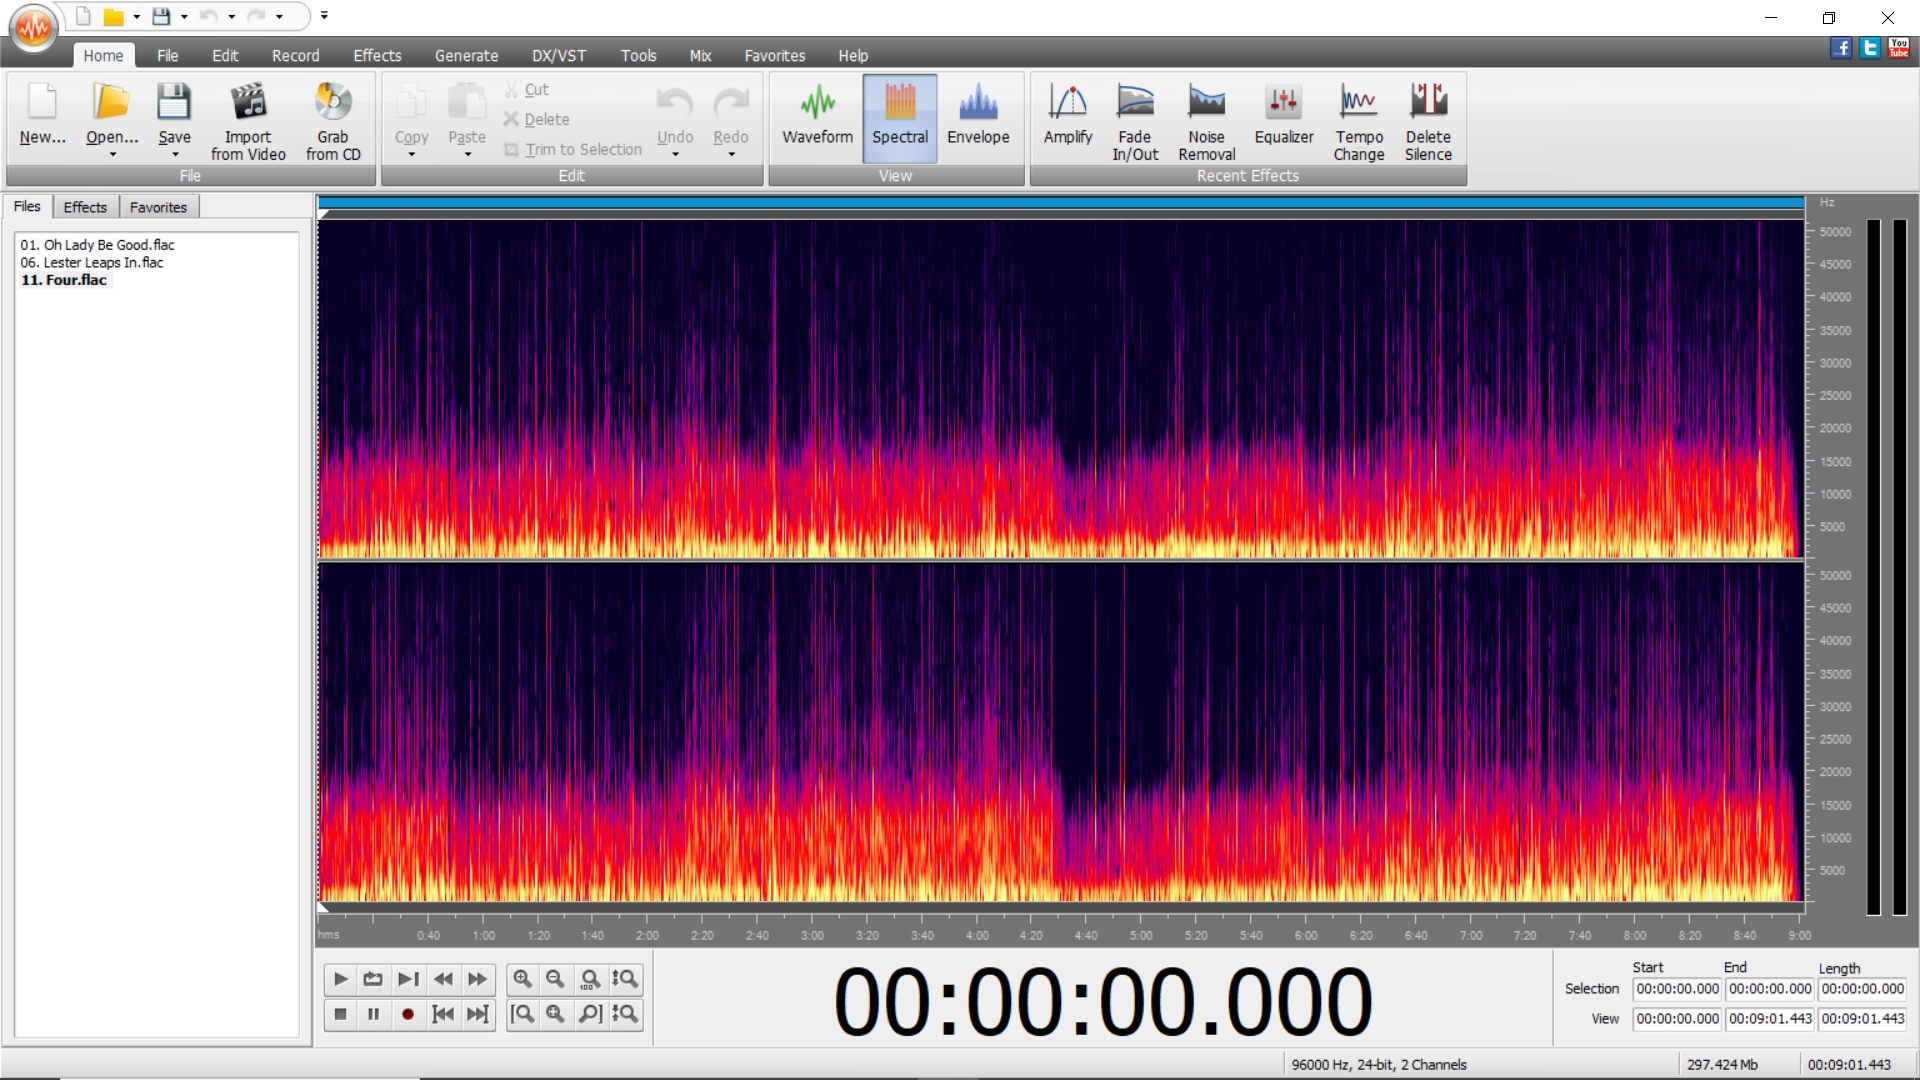Select 01. Oh Lady Be Good.flac
This screenshot has height=1080, width=1920.
click(x=97, y=245)
